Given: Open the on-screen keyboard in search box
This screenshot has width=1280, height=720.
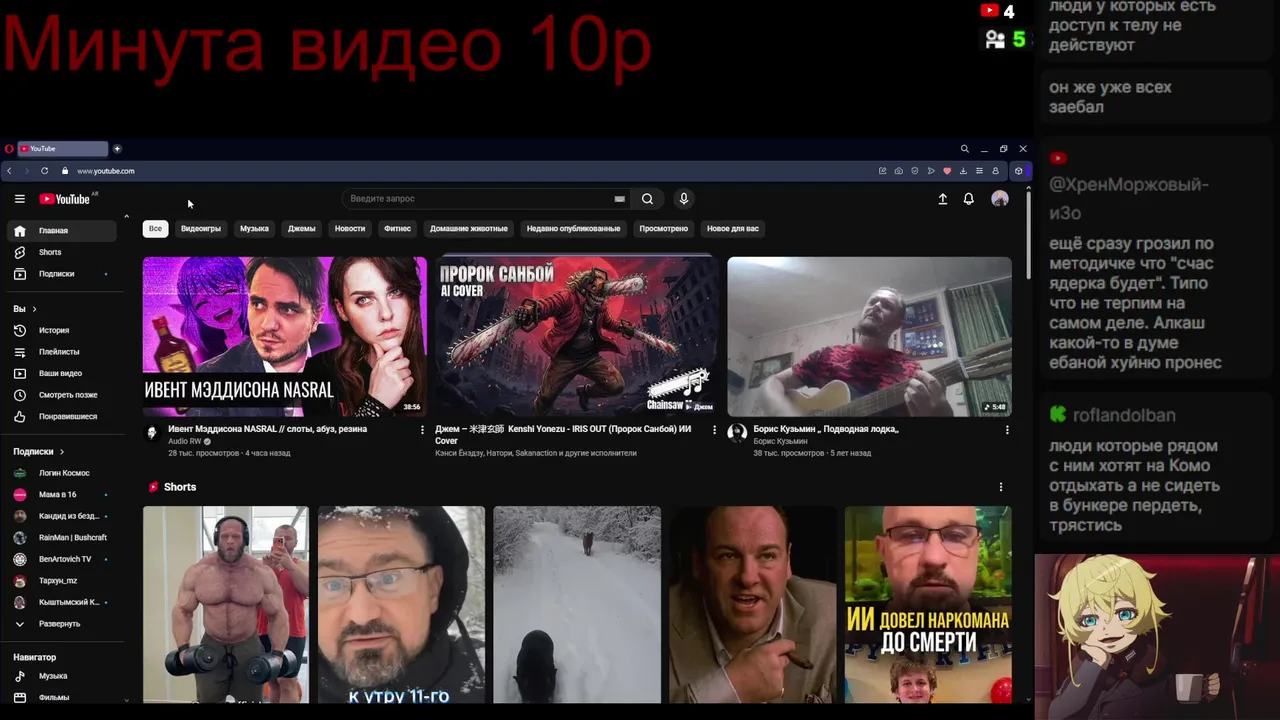Looking at the screenshot, I should coord(619,199).
